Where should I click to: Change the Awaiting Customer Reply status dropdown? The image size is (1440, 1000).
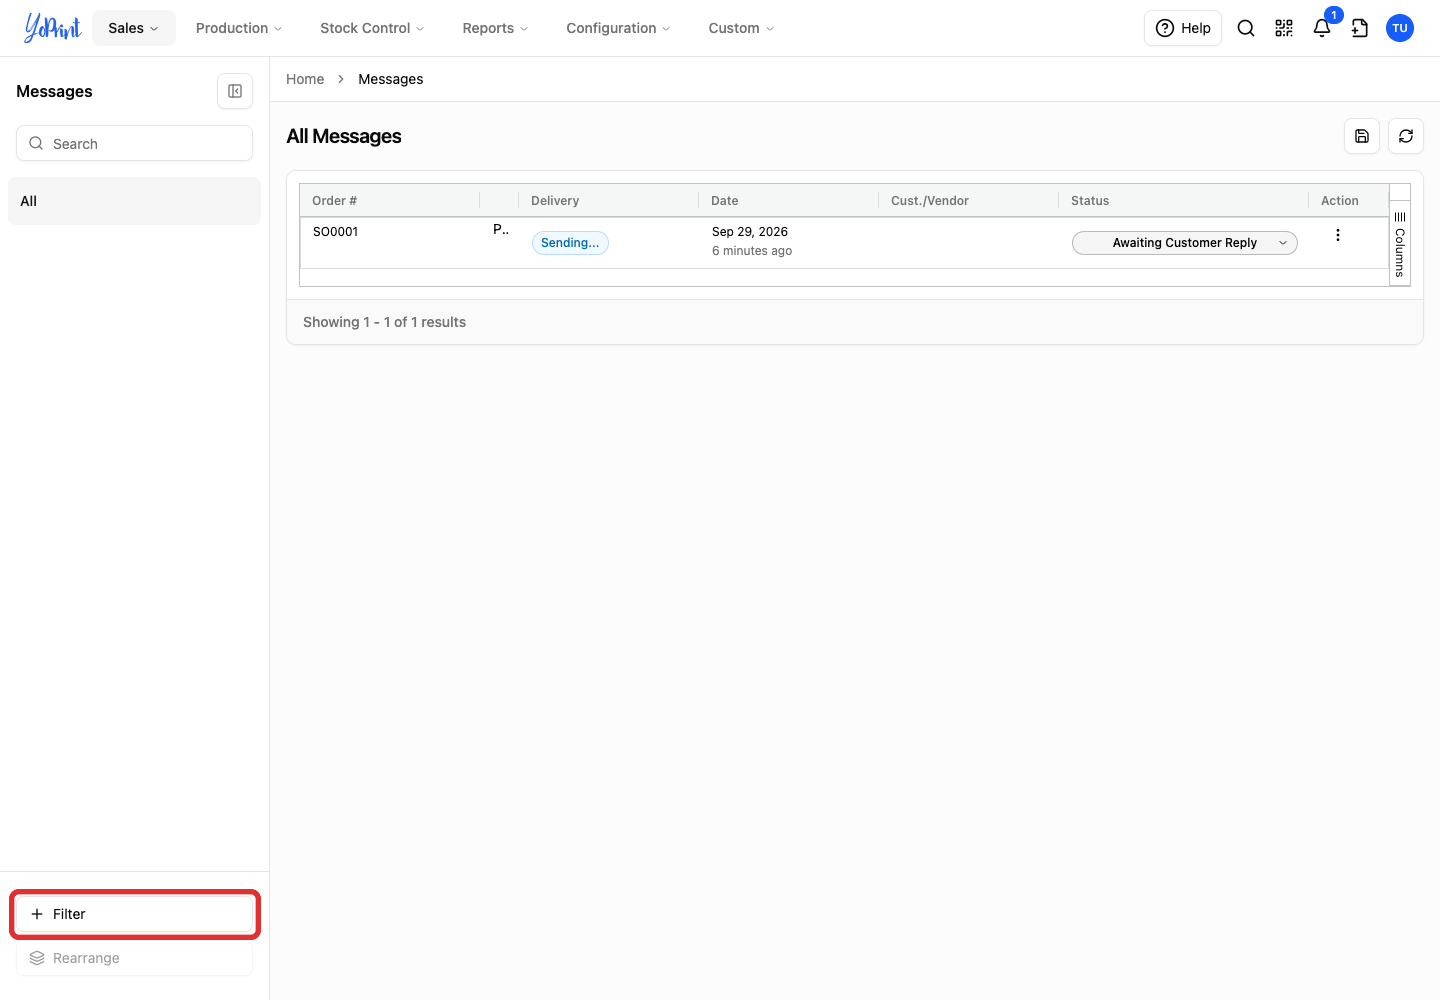[1185, 243]
